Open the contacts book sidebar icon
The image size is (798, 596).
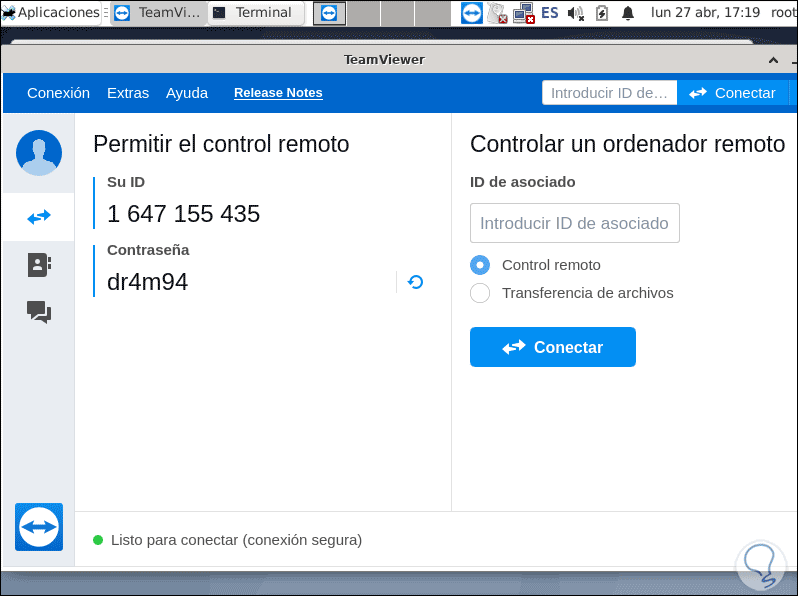(39, 265)
